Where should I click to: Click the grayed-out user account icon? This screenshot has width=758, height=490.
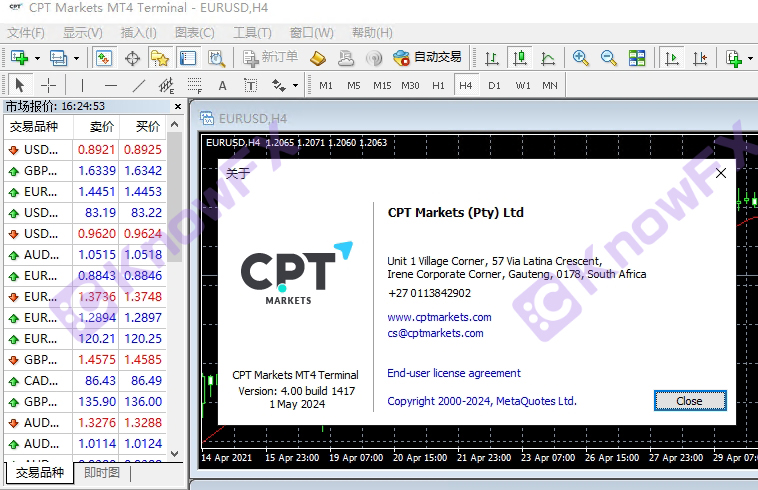point(346,58)
